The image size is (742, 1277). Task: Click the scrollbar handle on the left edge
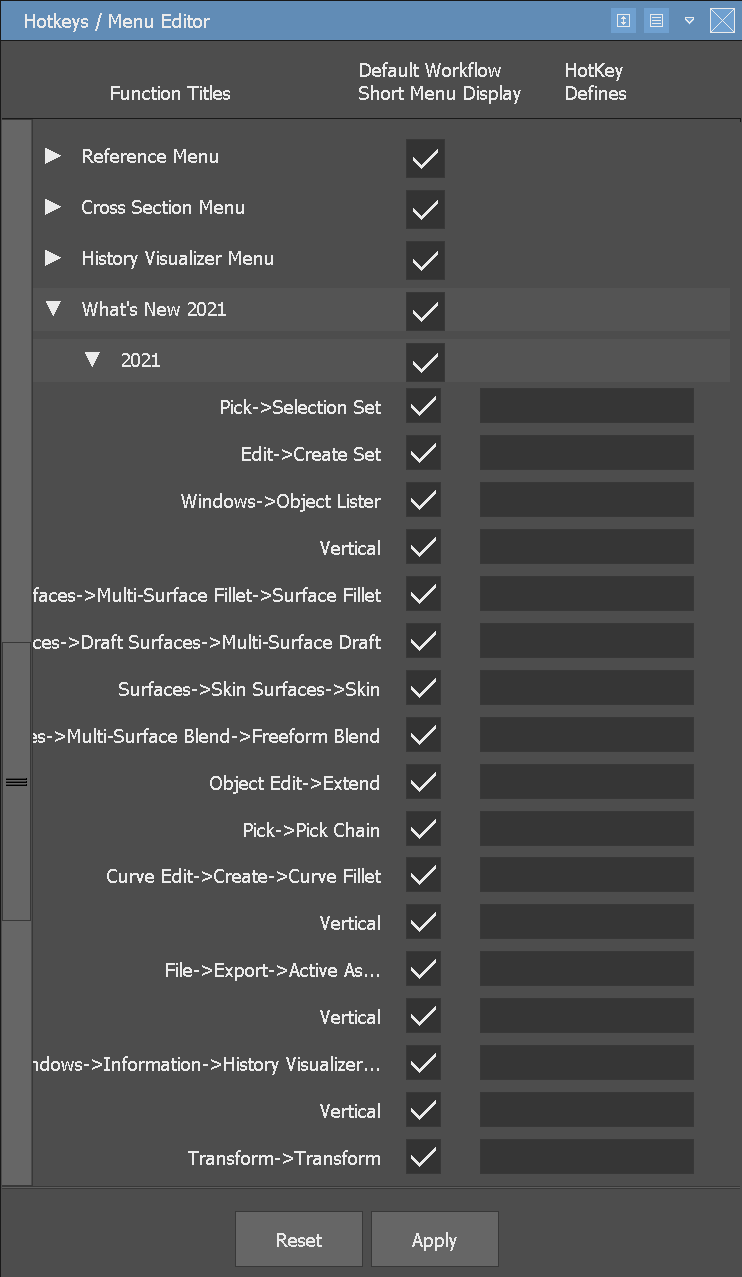[16, 780]
